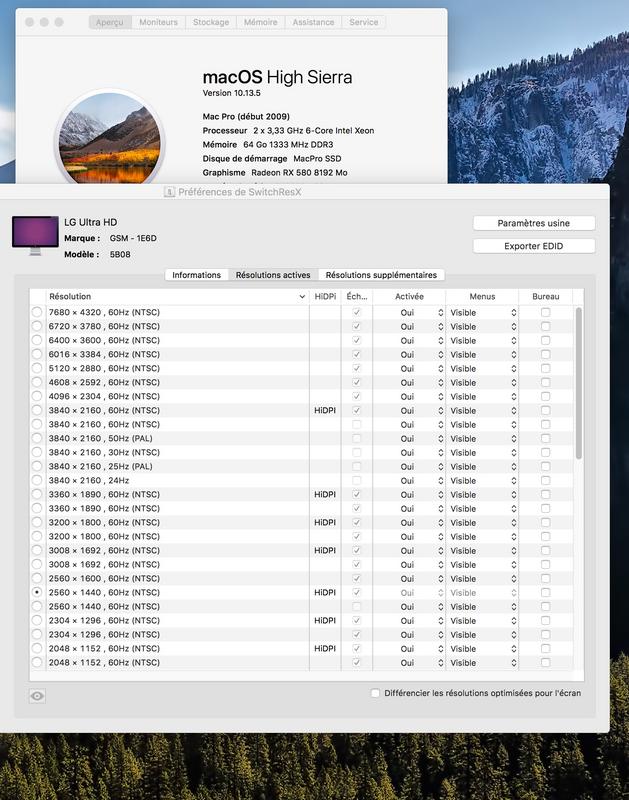Click Radeon RX 580 8192 Mo graphics text
The width and height of the screenshot is (629, 800).
pos(299,172)
